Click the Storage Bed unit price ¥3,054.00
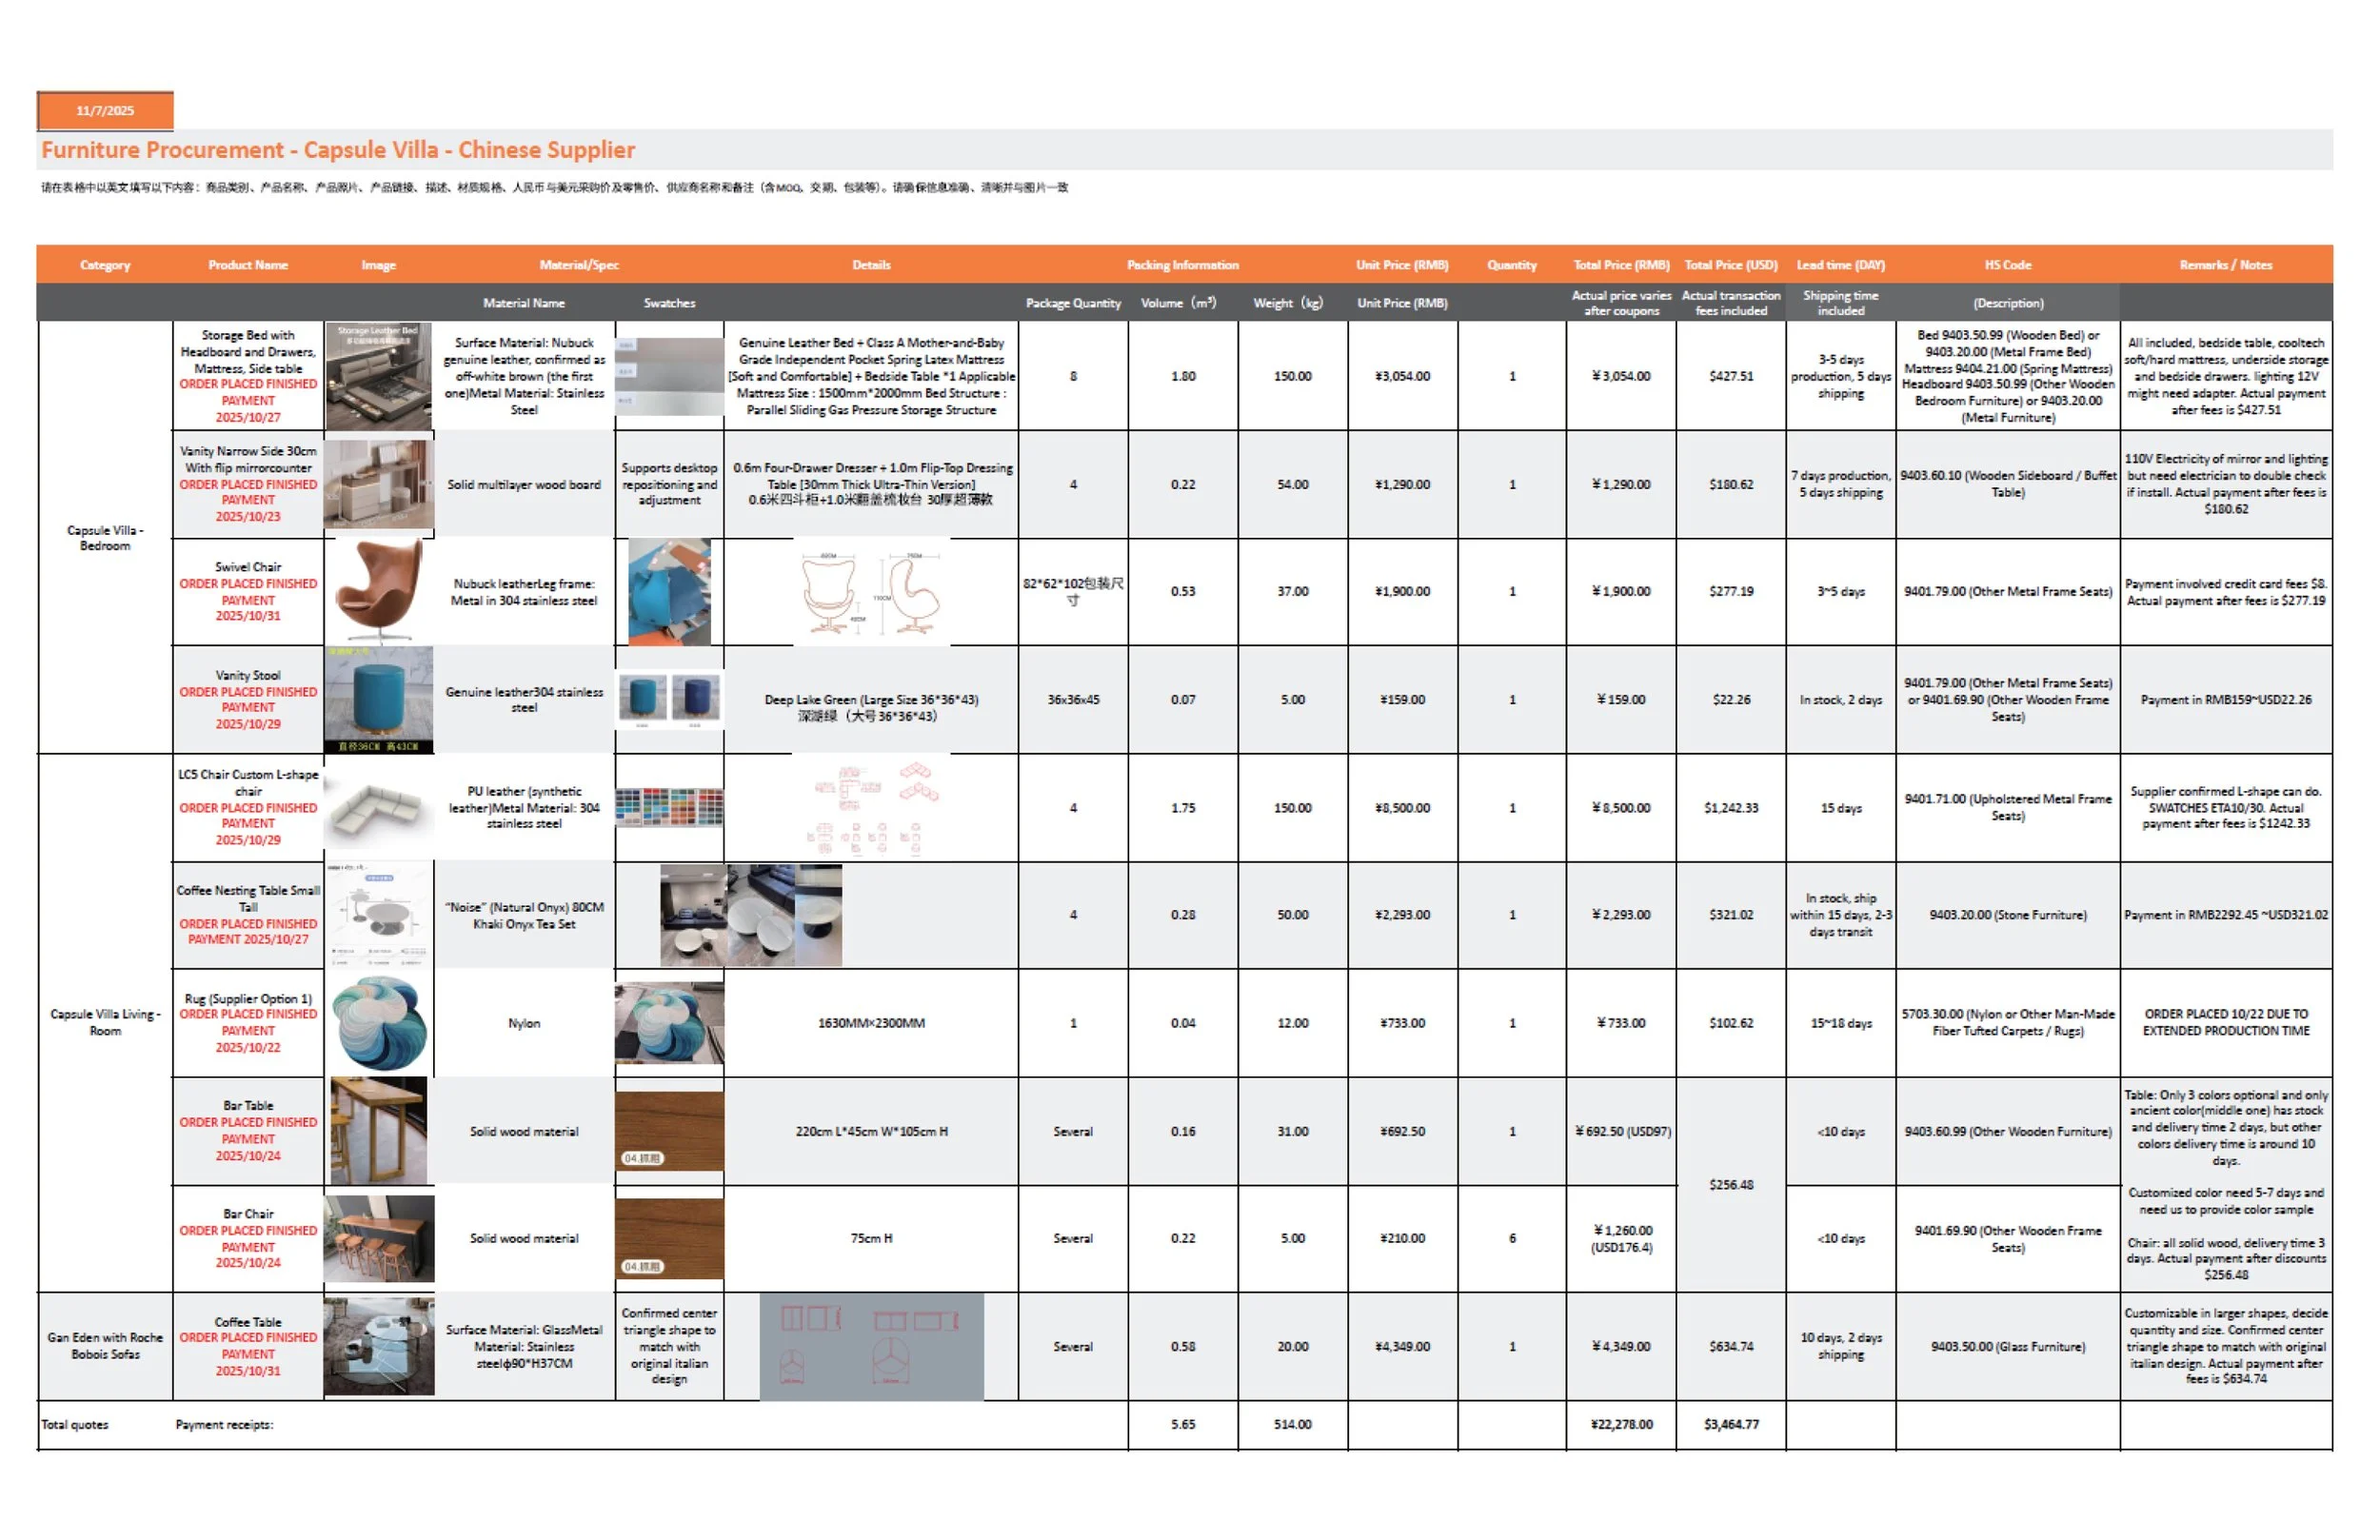 1402,376
